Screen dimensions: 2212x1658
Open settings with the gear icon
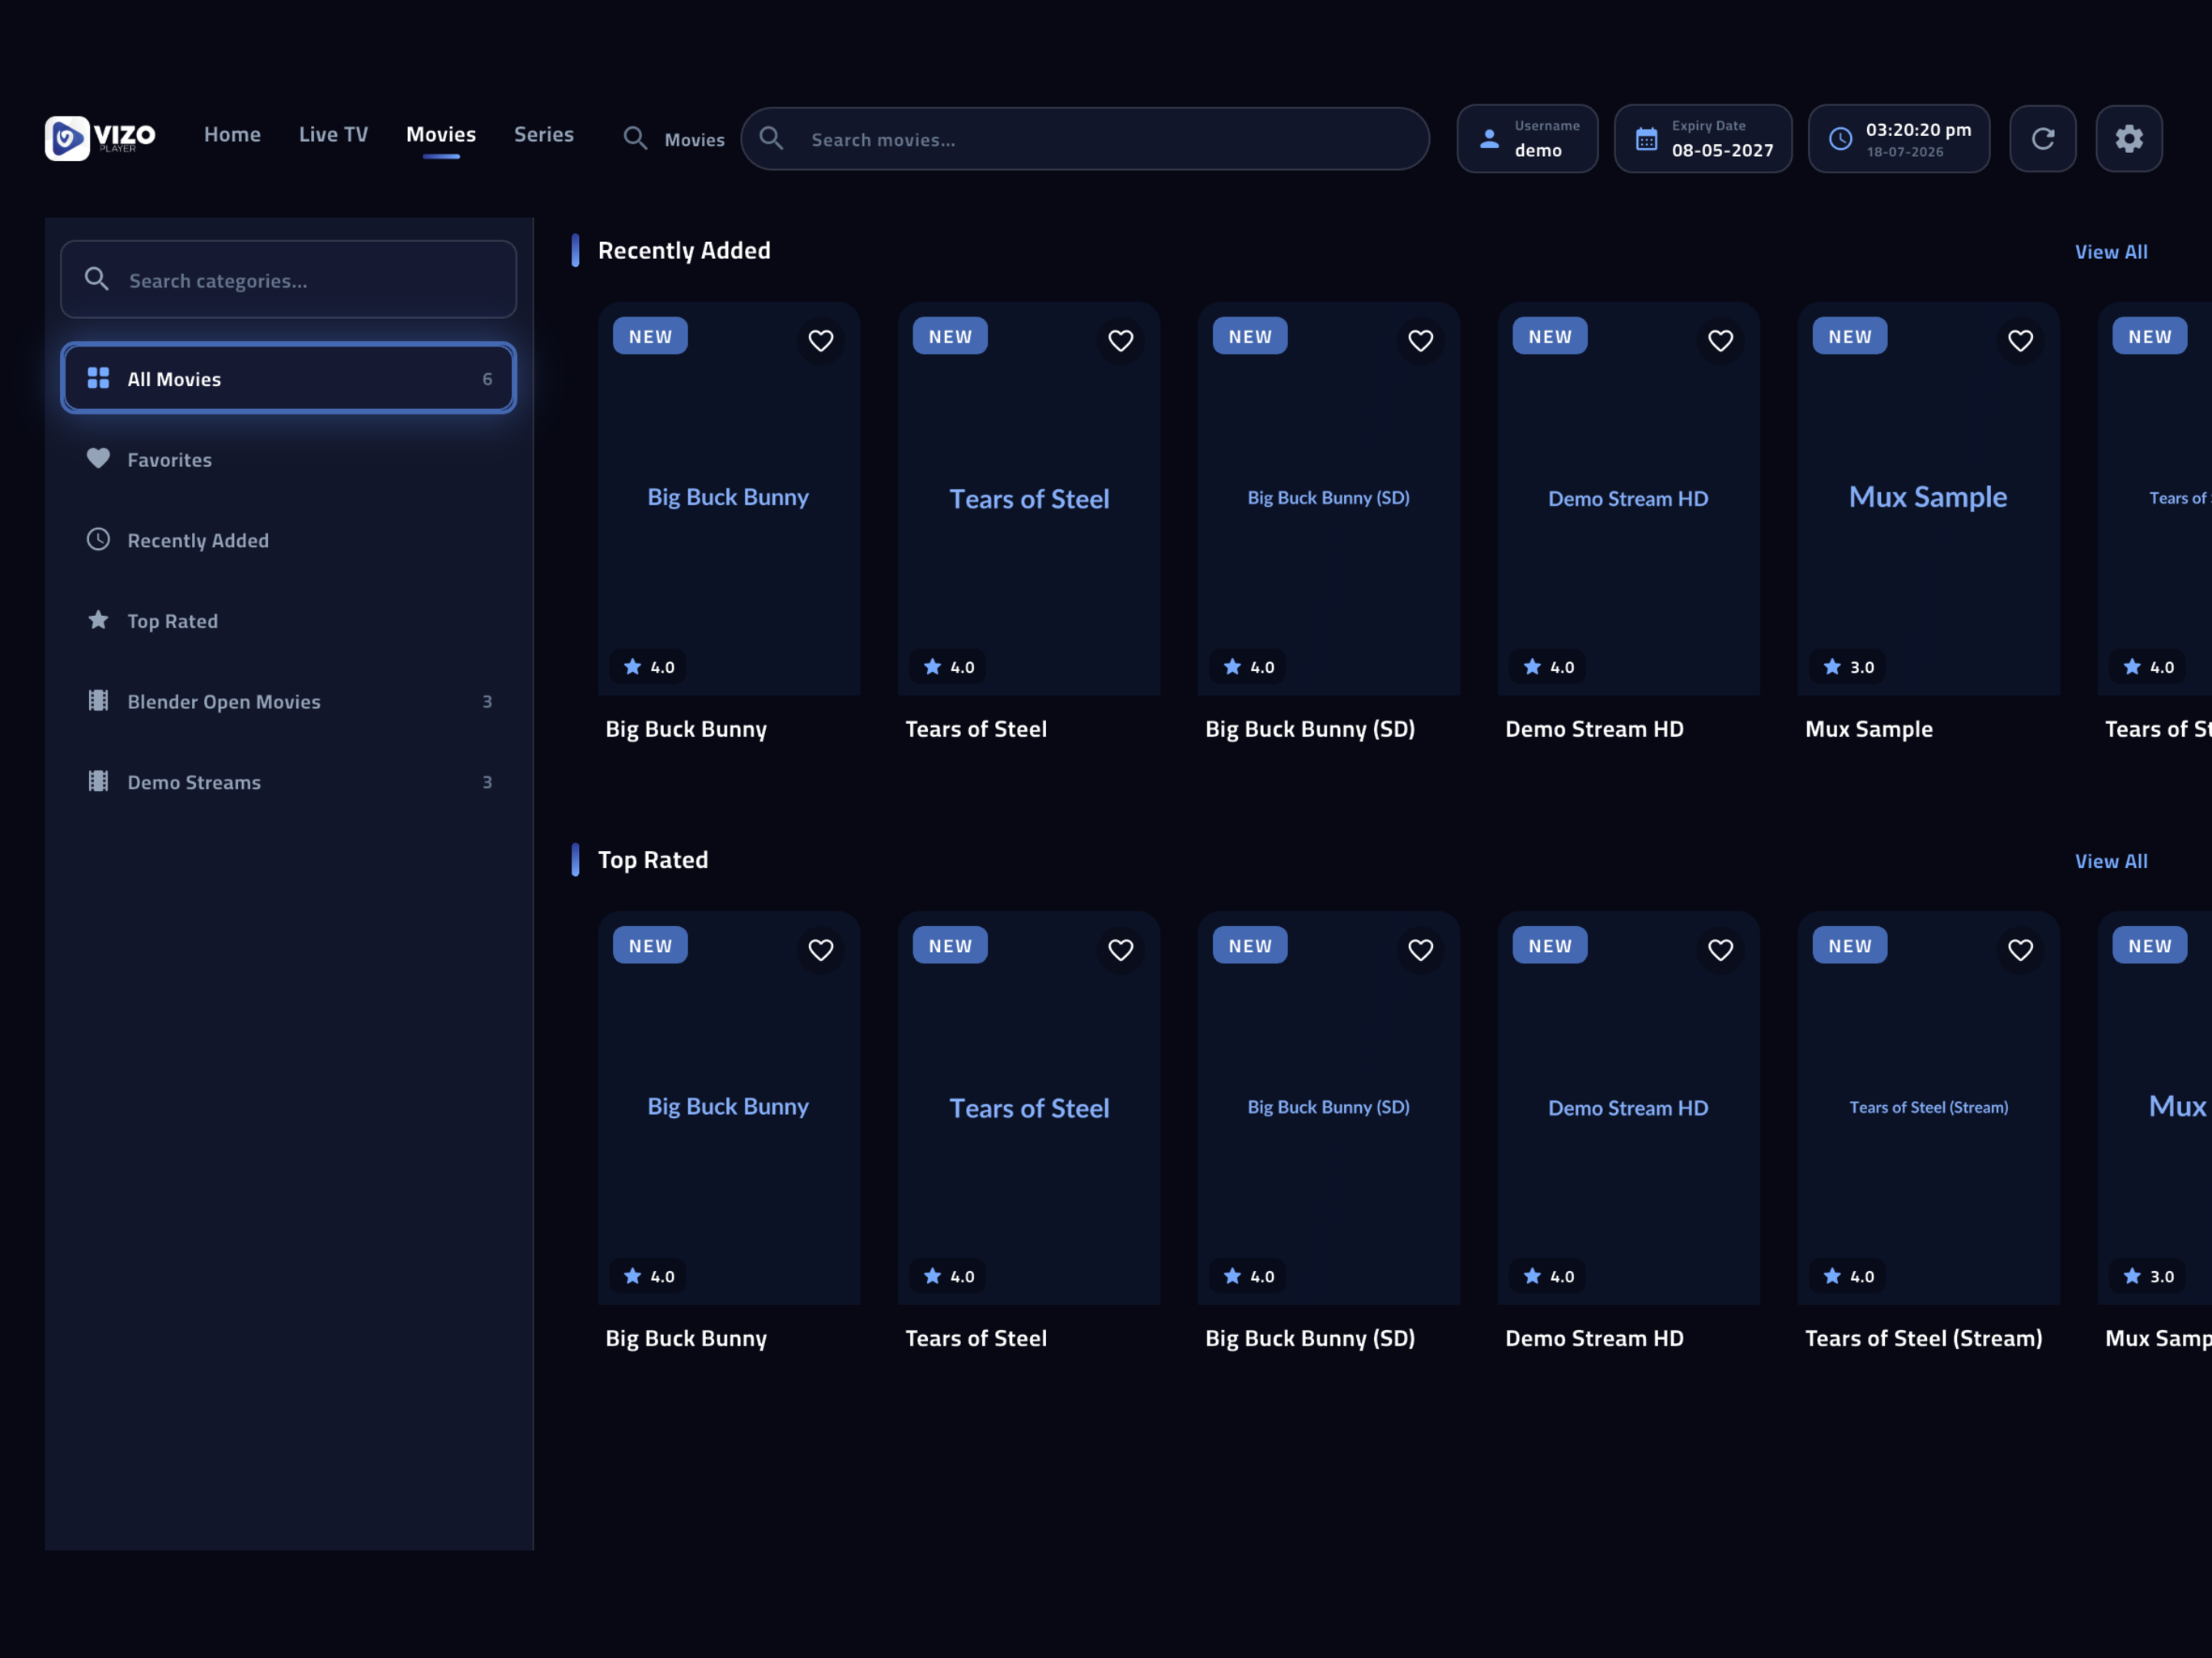(2128, 138)
